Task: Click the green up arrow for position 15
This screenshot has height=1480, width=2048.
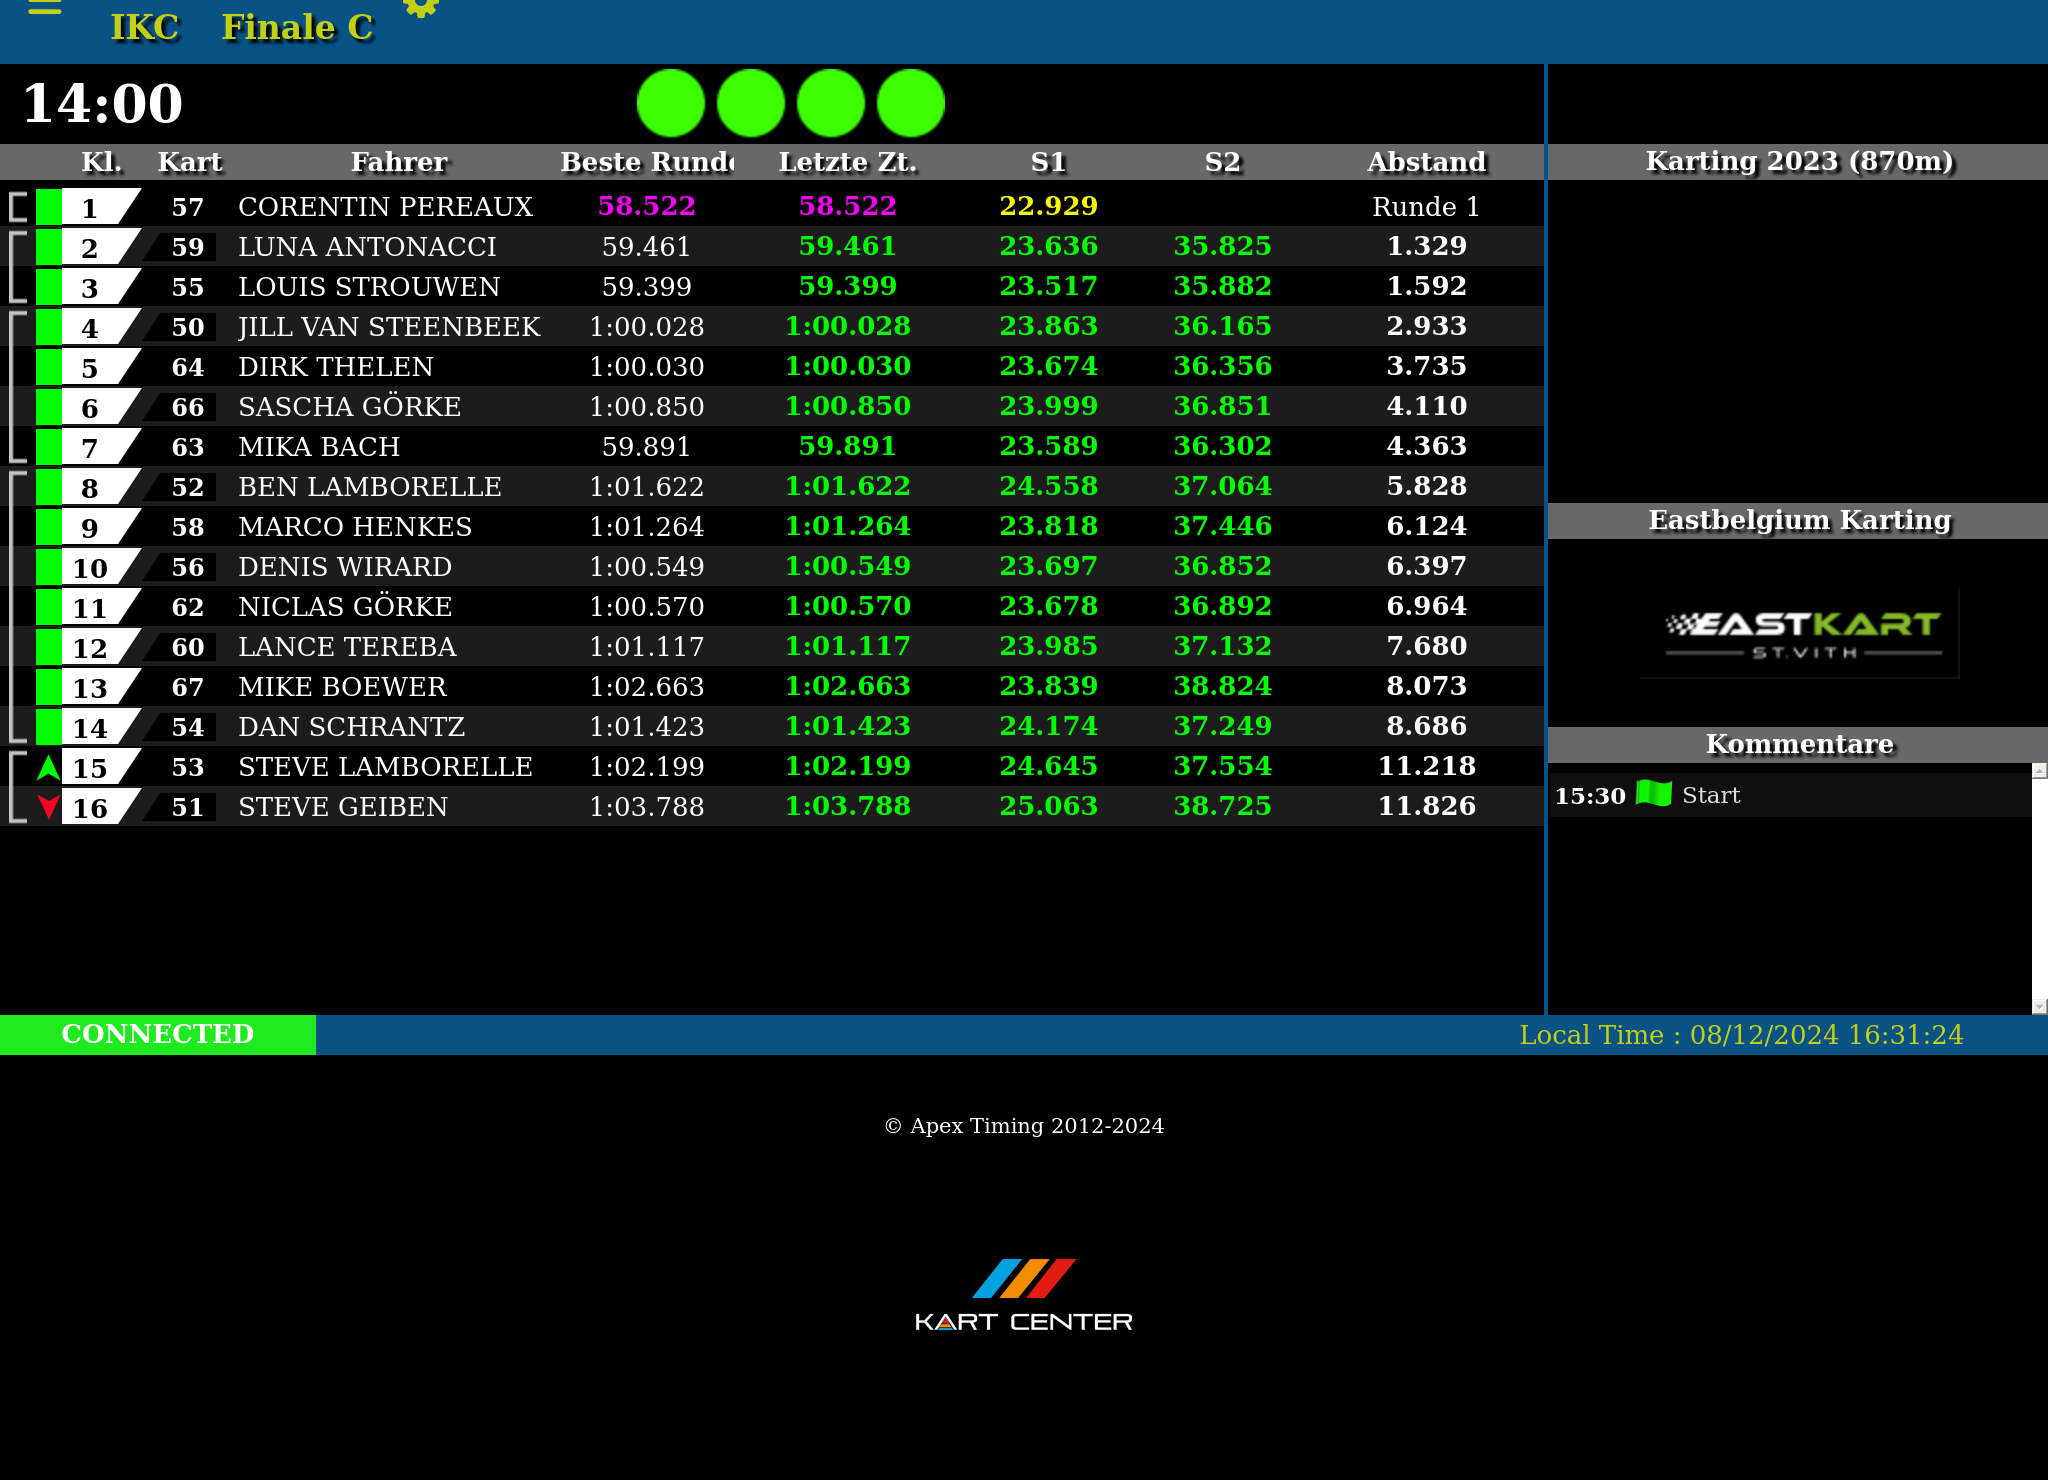Action: [x=48, y=767]
